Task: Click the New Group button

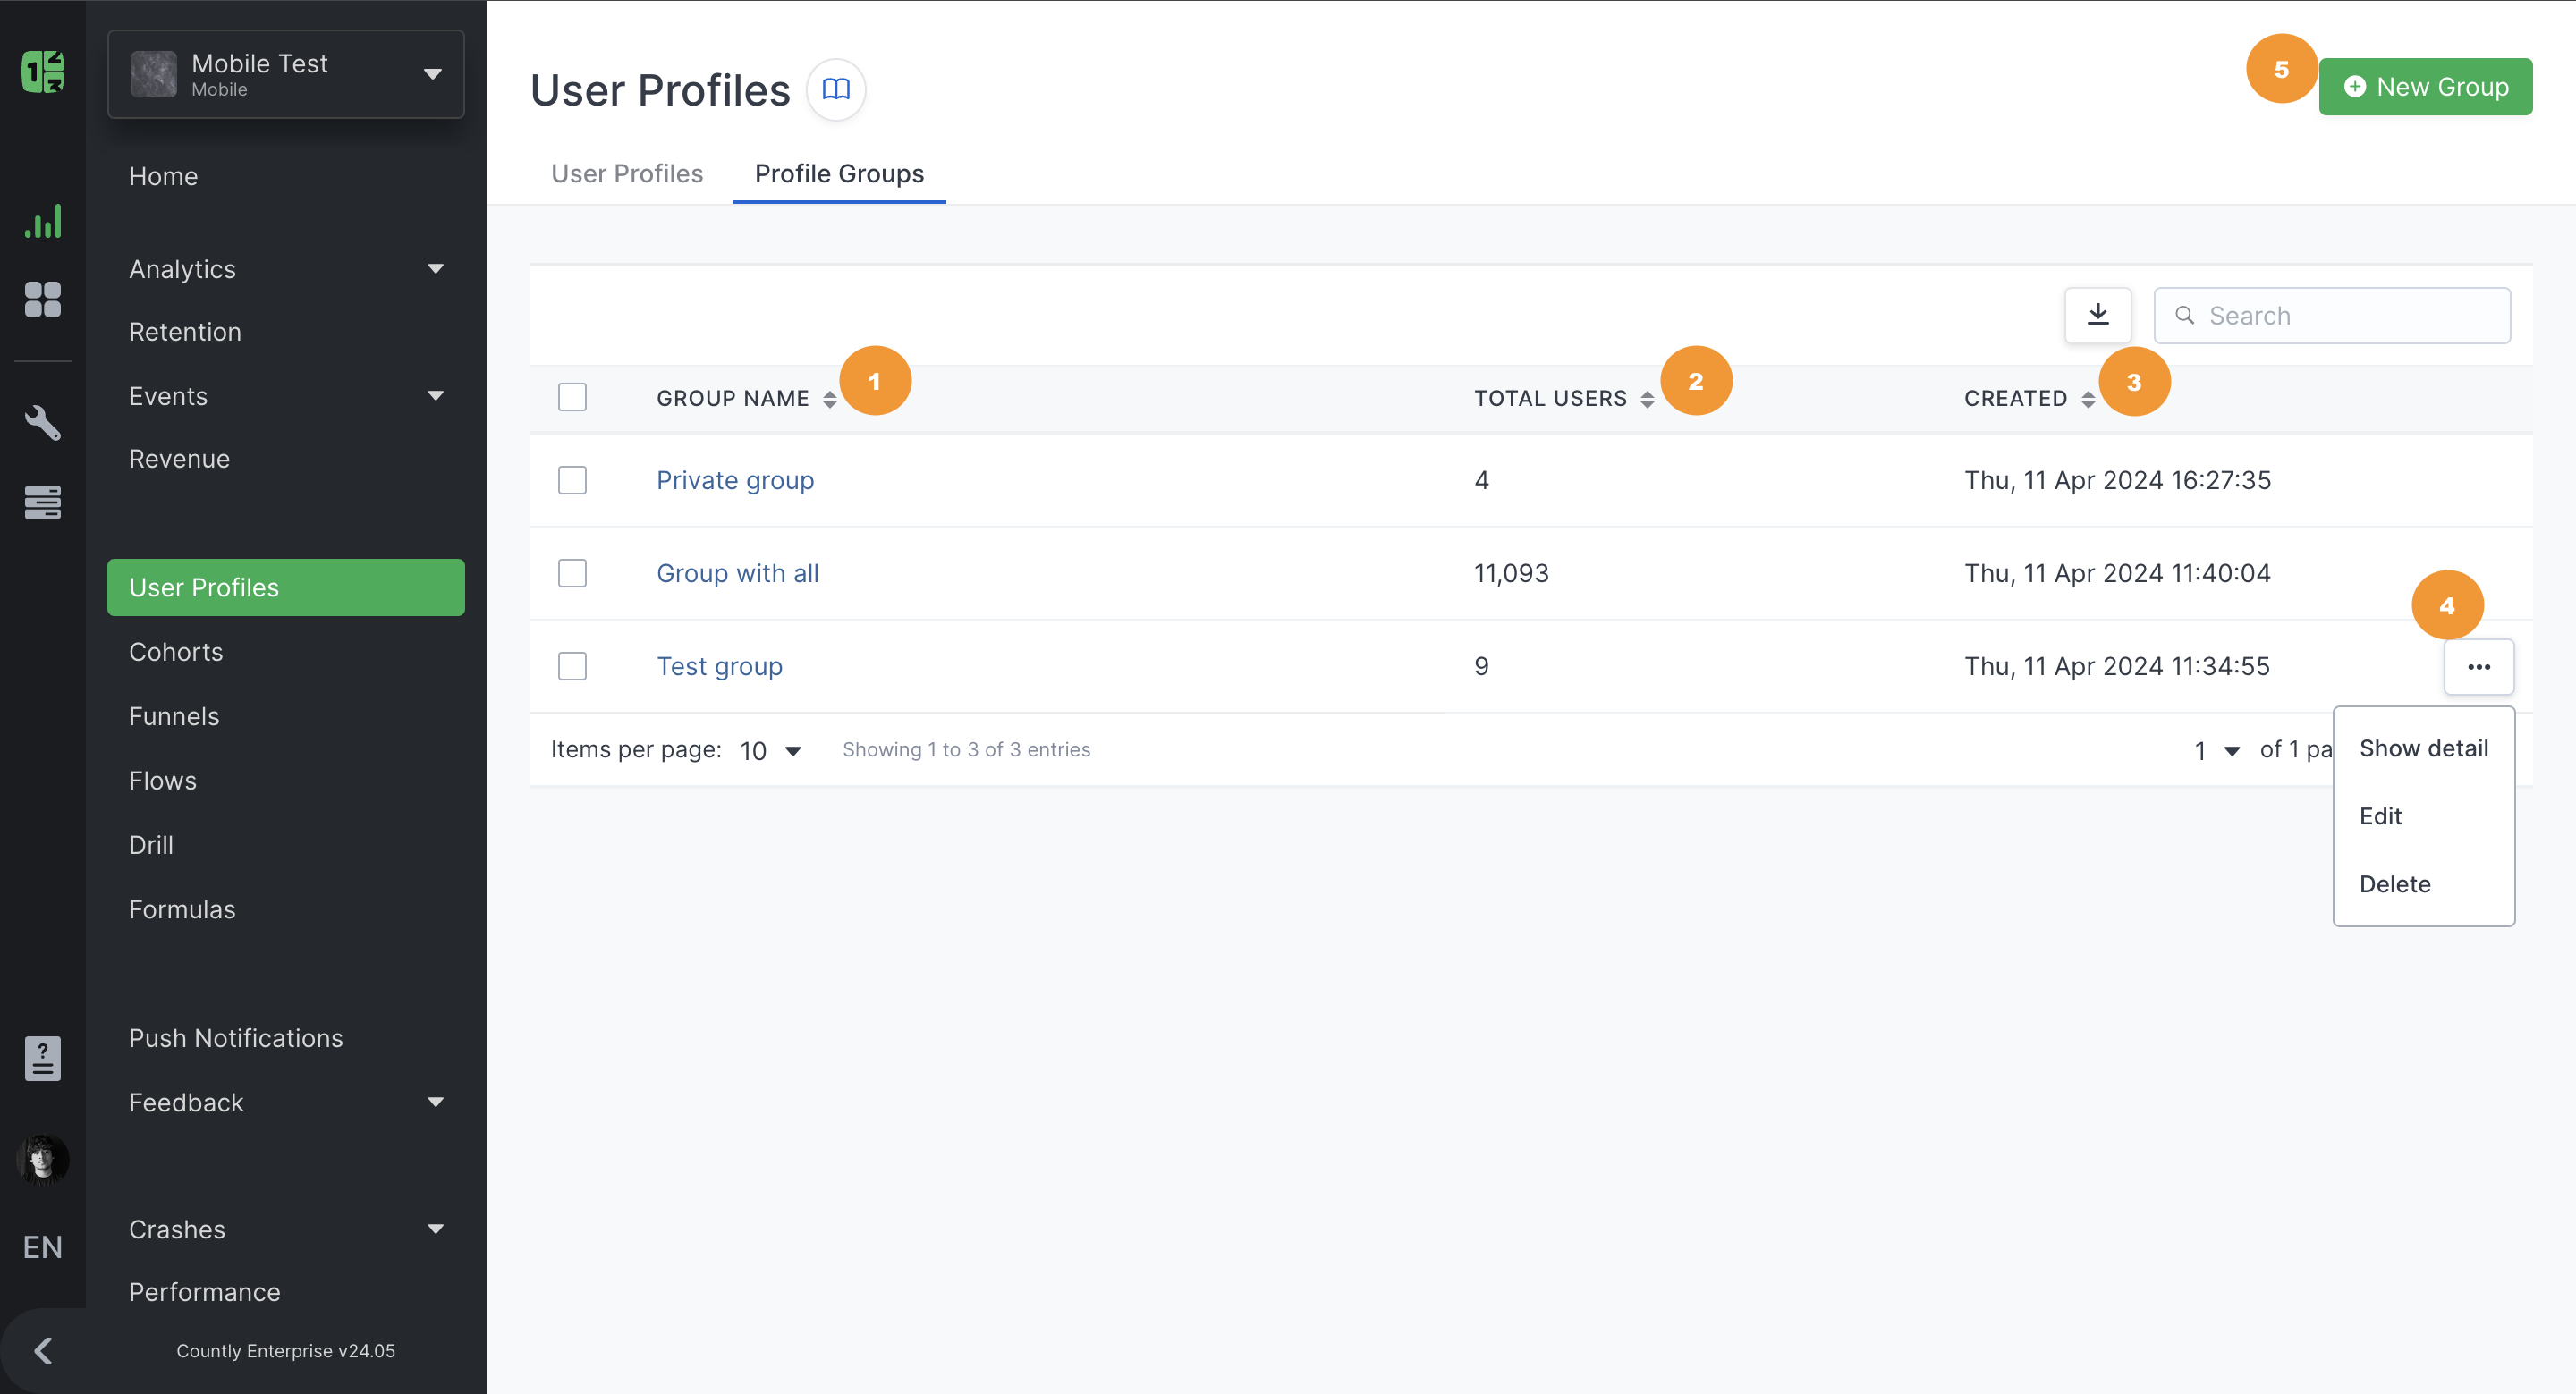Action: 2426,87
